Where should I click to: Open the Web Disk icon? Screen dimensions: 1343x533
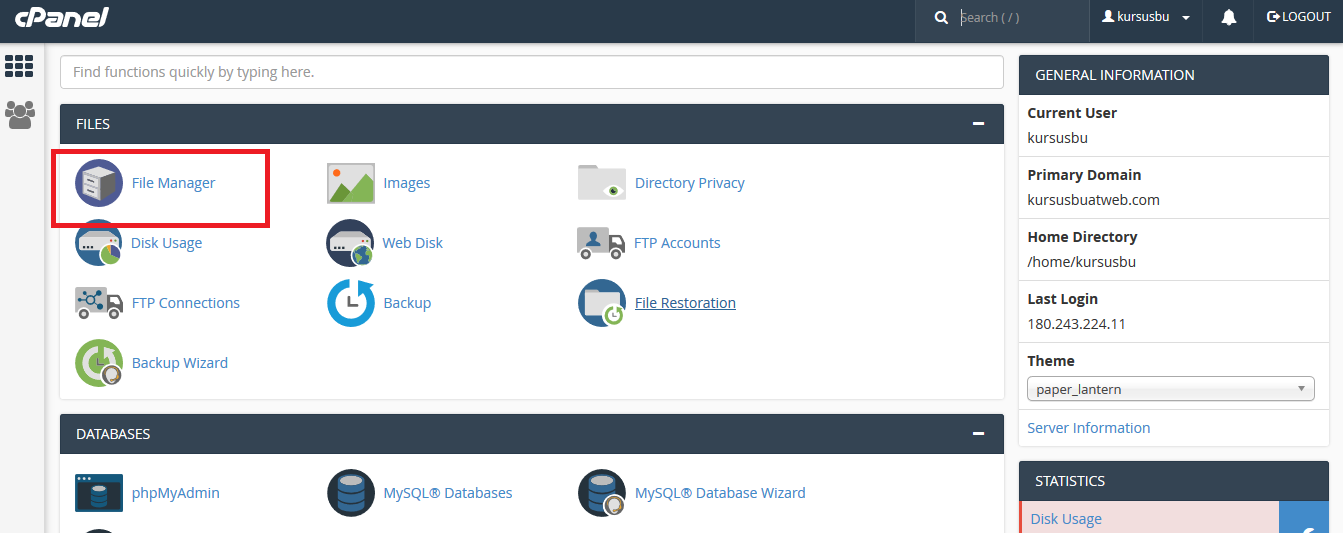[x=351, y=243]
